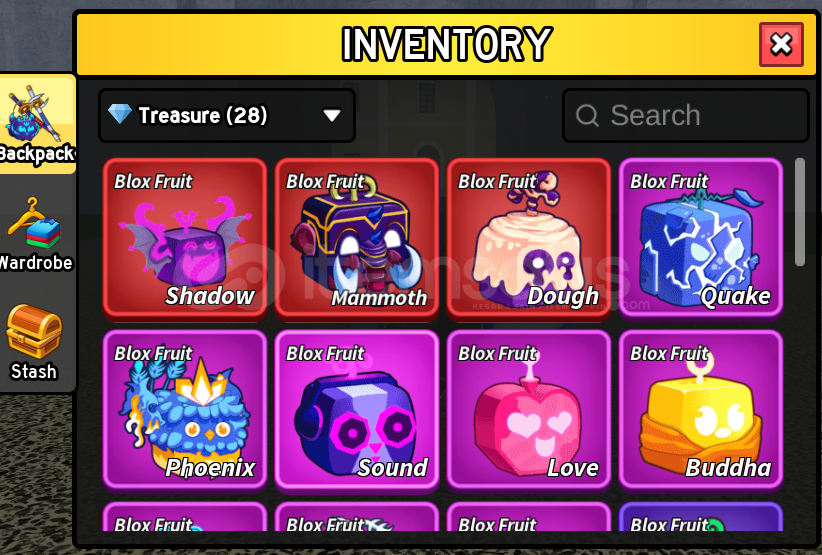Click the magnifying glass search icon
The width and height of the screenshot is (822, 555).
[x=587, y=115]
